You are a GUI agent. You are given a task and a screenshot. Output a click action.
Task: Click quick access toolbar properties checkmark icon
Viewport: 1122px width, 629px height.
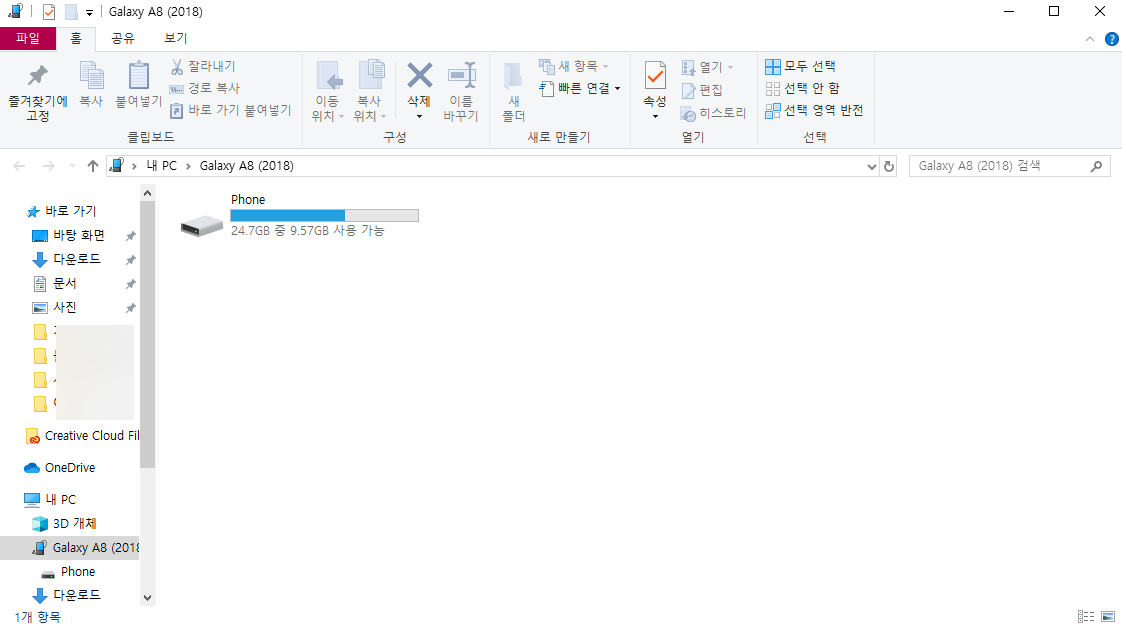(x=49, y=12)
